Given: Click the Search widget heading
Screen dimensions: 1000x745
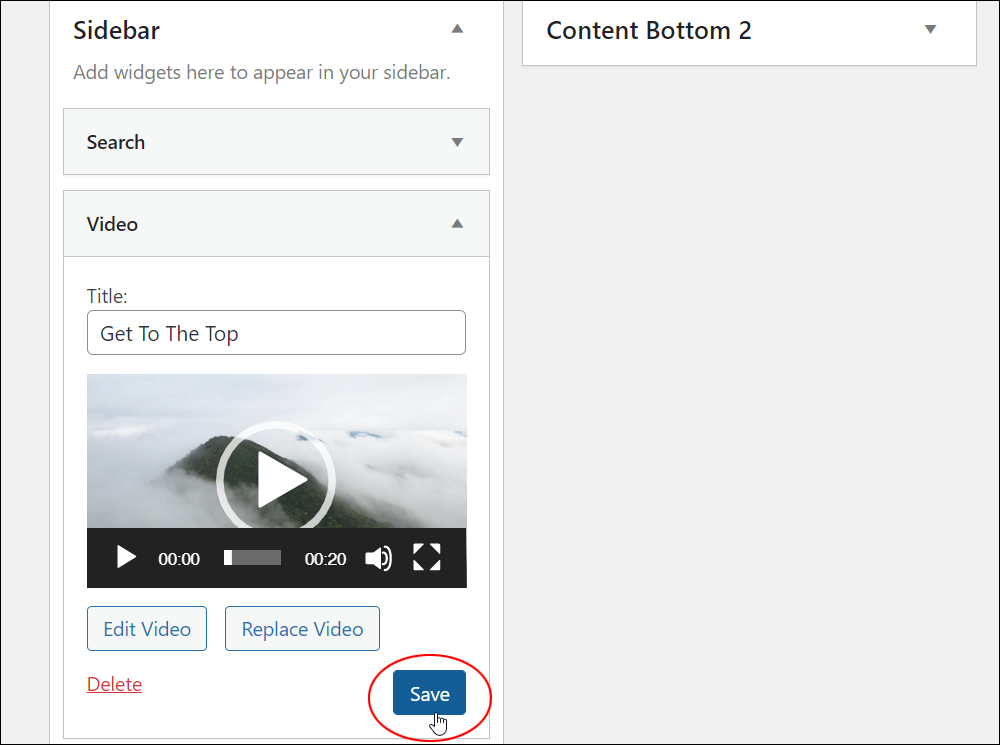Looking at the screenshot, I should coord(115,142).
